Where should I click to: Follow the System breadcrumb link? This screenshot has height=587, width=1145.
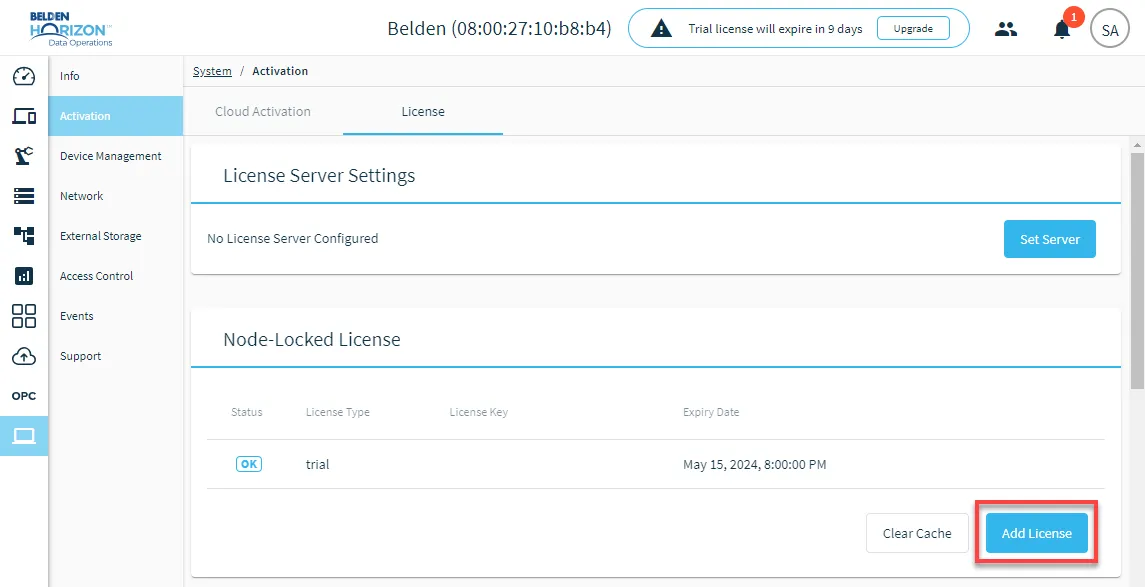[212, 71]
